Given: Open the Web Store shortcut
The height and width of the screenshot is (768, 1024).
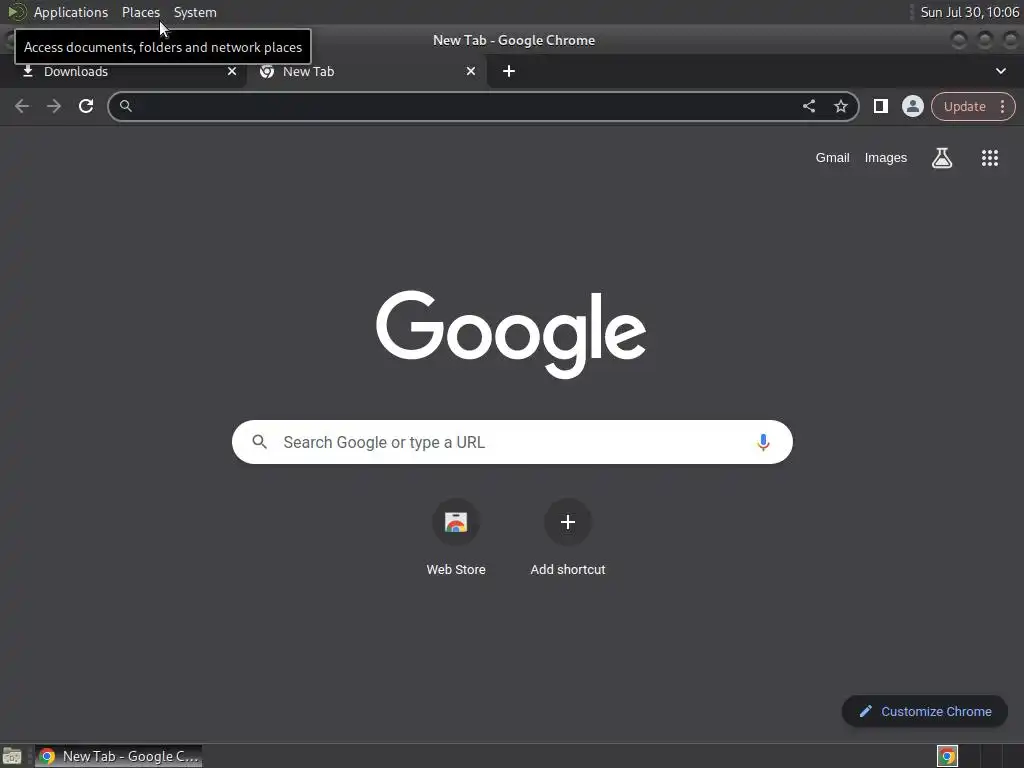Looking at the screenshot, I should pos(456,537).
